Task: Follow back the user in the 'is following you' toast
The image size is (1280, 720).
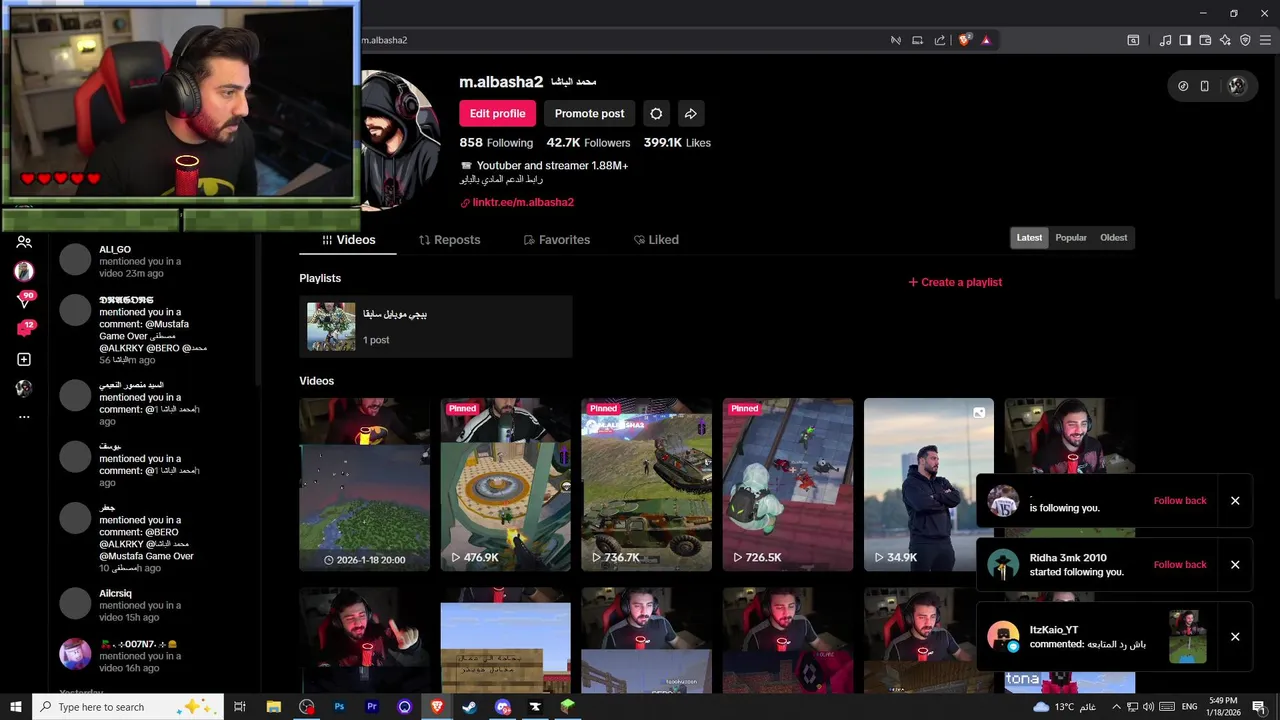Action: 1180,501
